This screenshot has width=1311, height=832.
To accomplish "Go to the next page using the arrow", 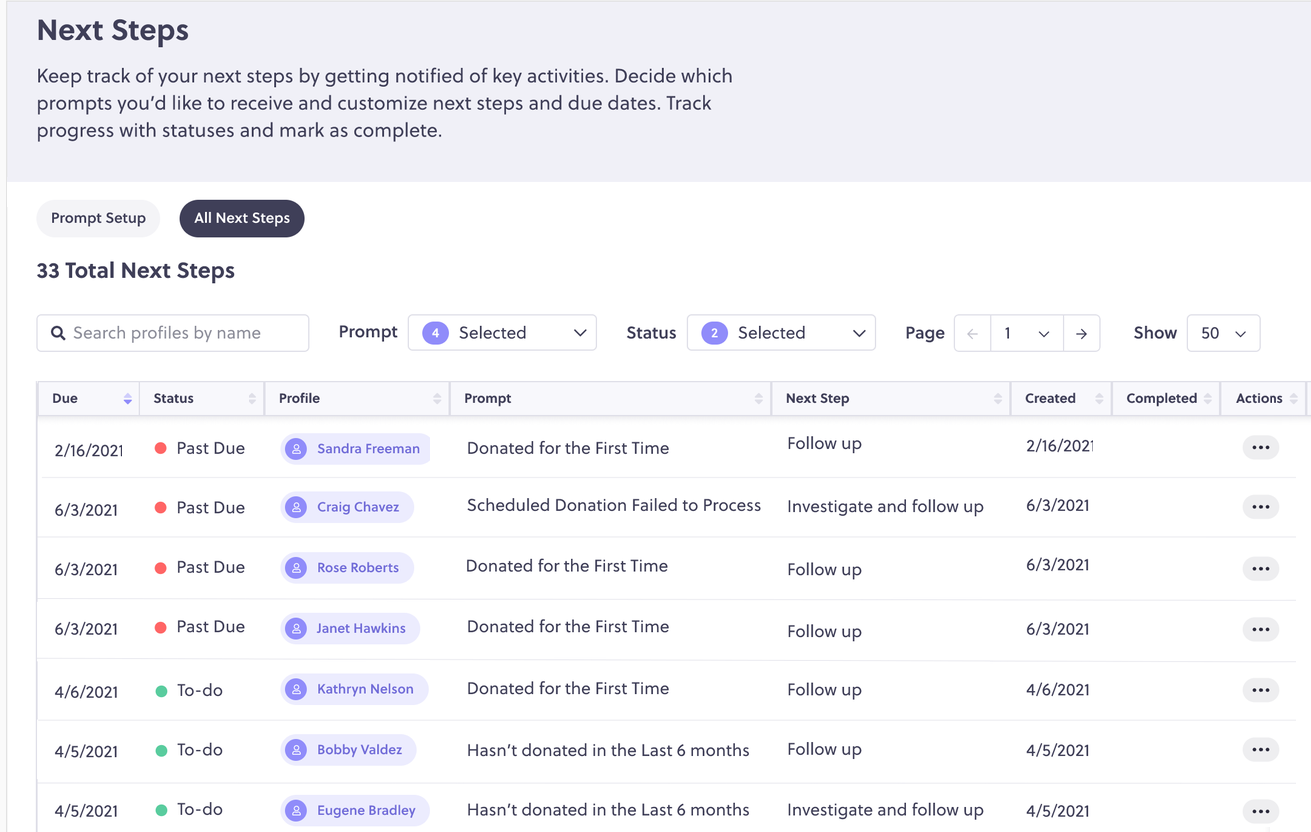I will 1082,333.
